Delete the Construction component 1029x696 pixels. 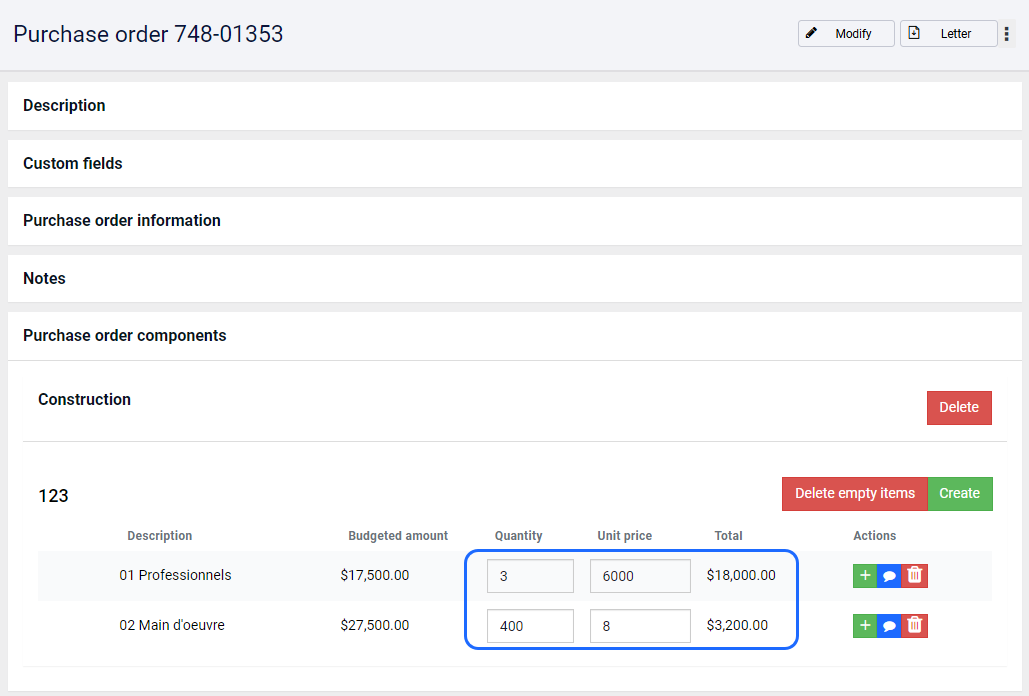[959, 407]
